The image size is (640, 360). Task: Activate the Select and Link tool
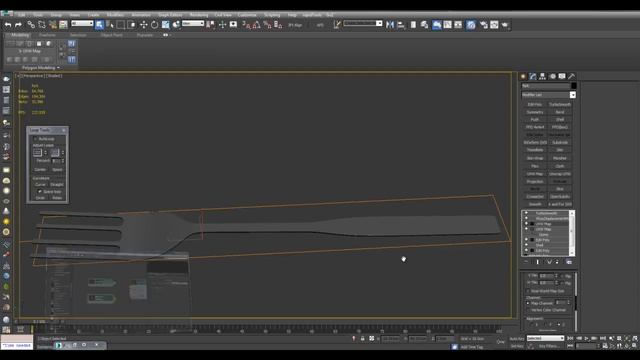click(x=31, y=25)
